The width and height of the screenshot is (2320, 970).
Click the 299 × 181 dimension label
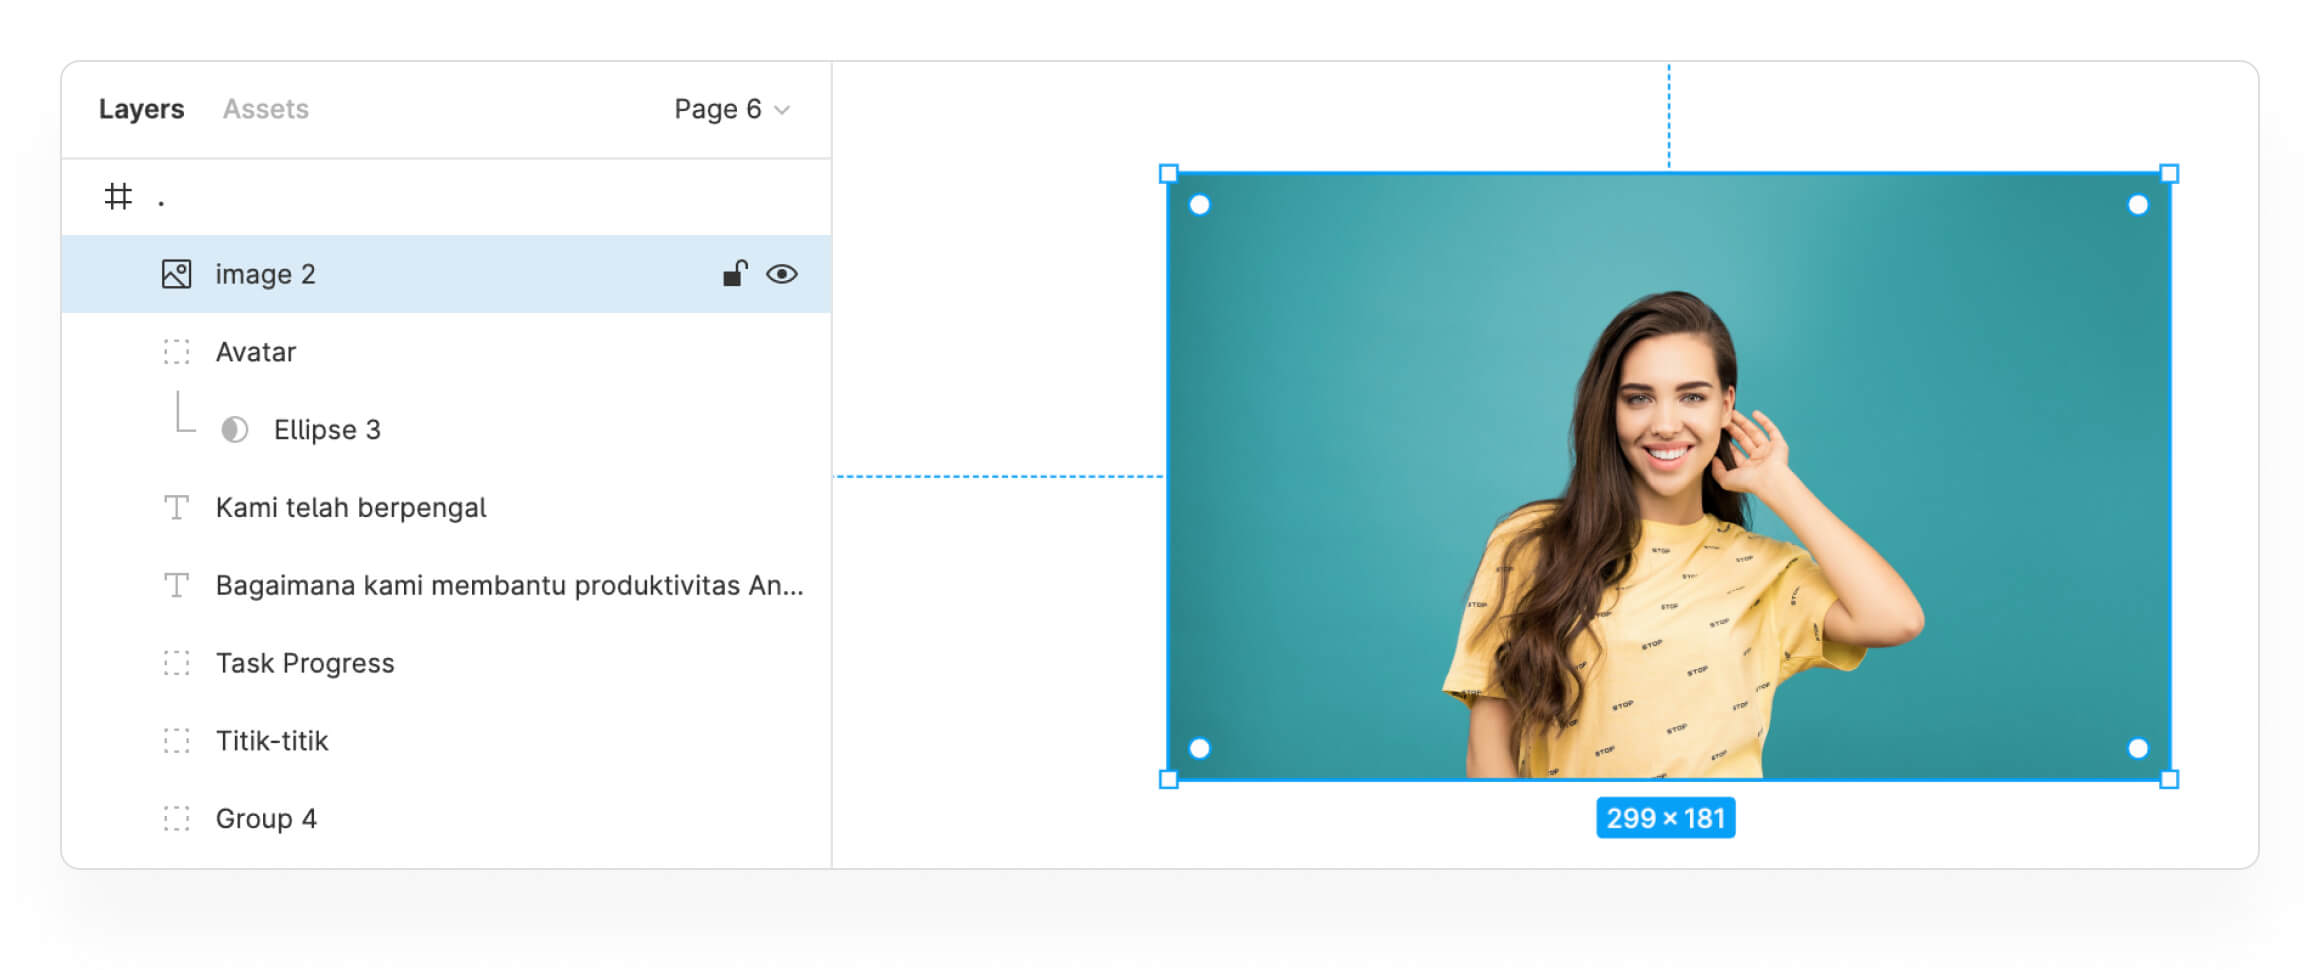1665,818
